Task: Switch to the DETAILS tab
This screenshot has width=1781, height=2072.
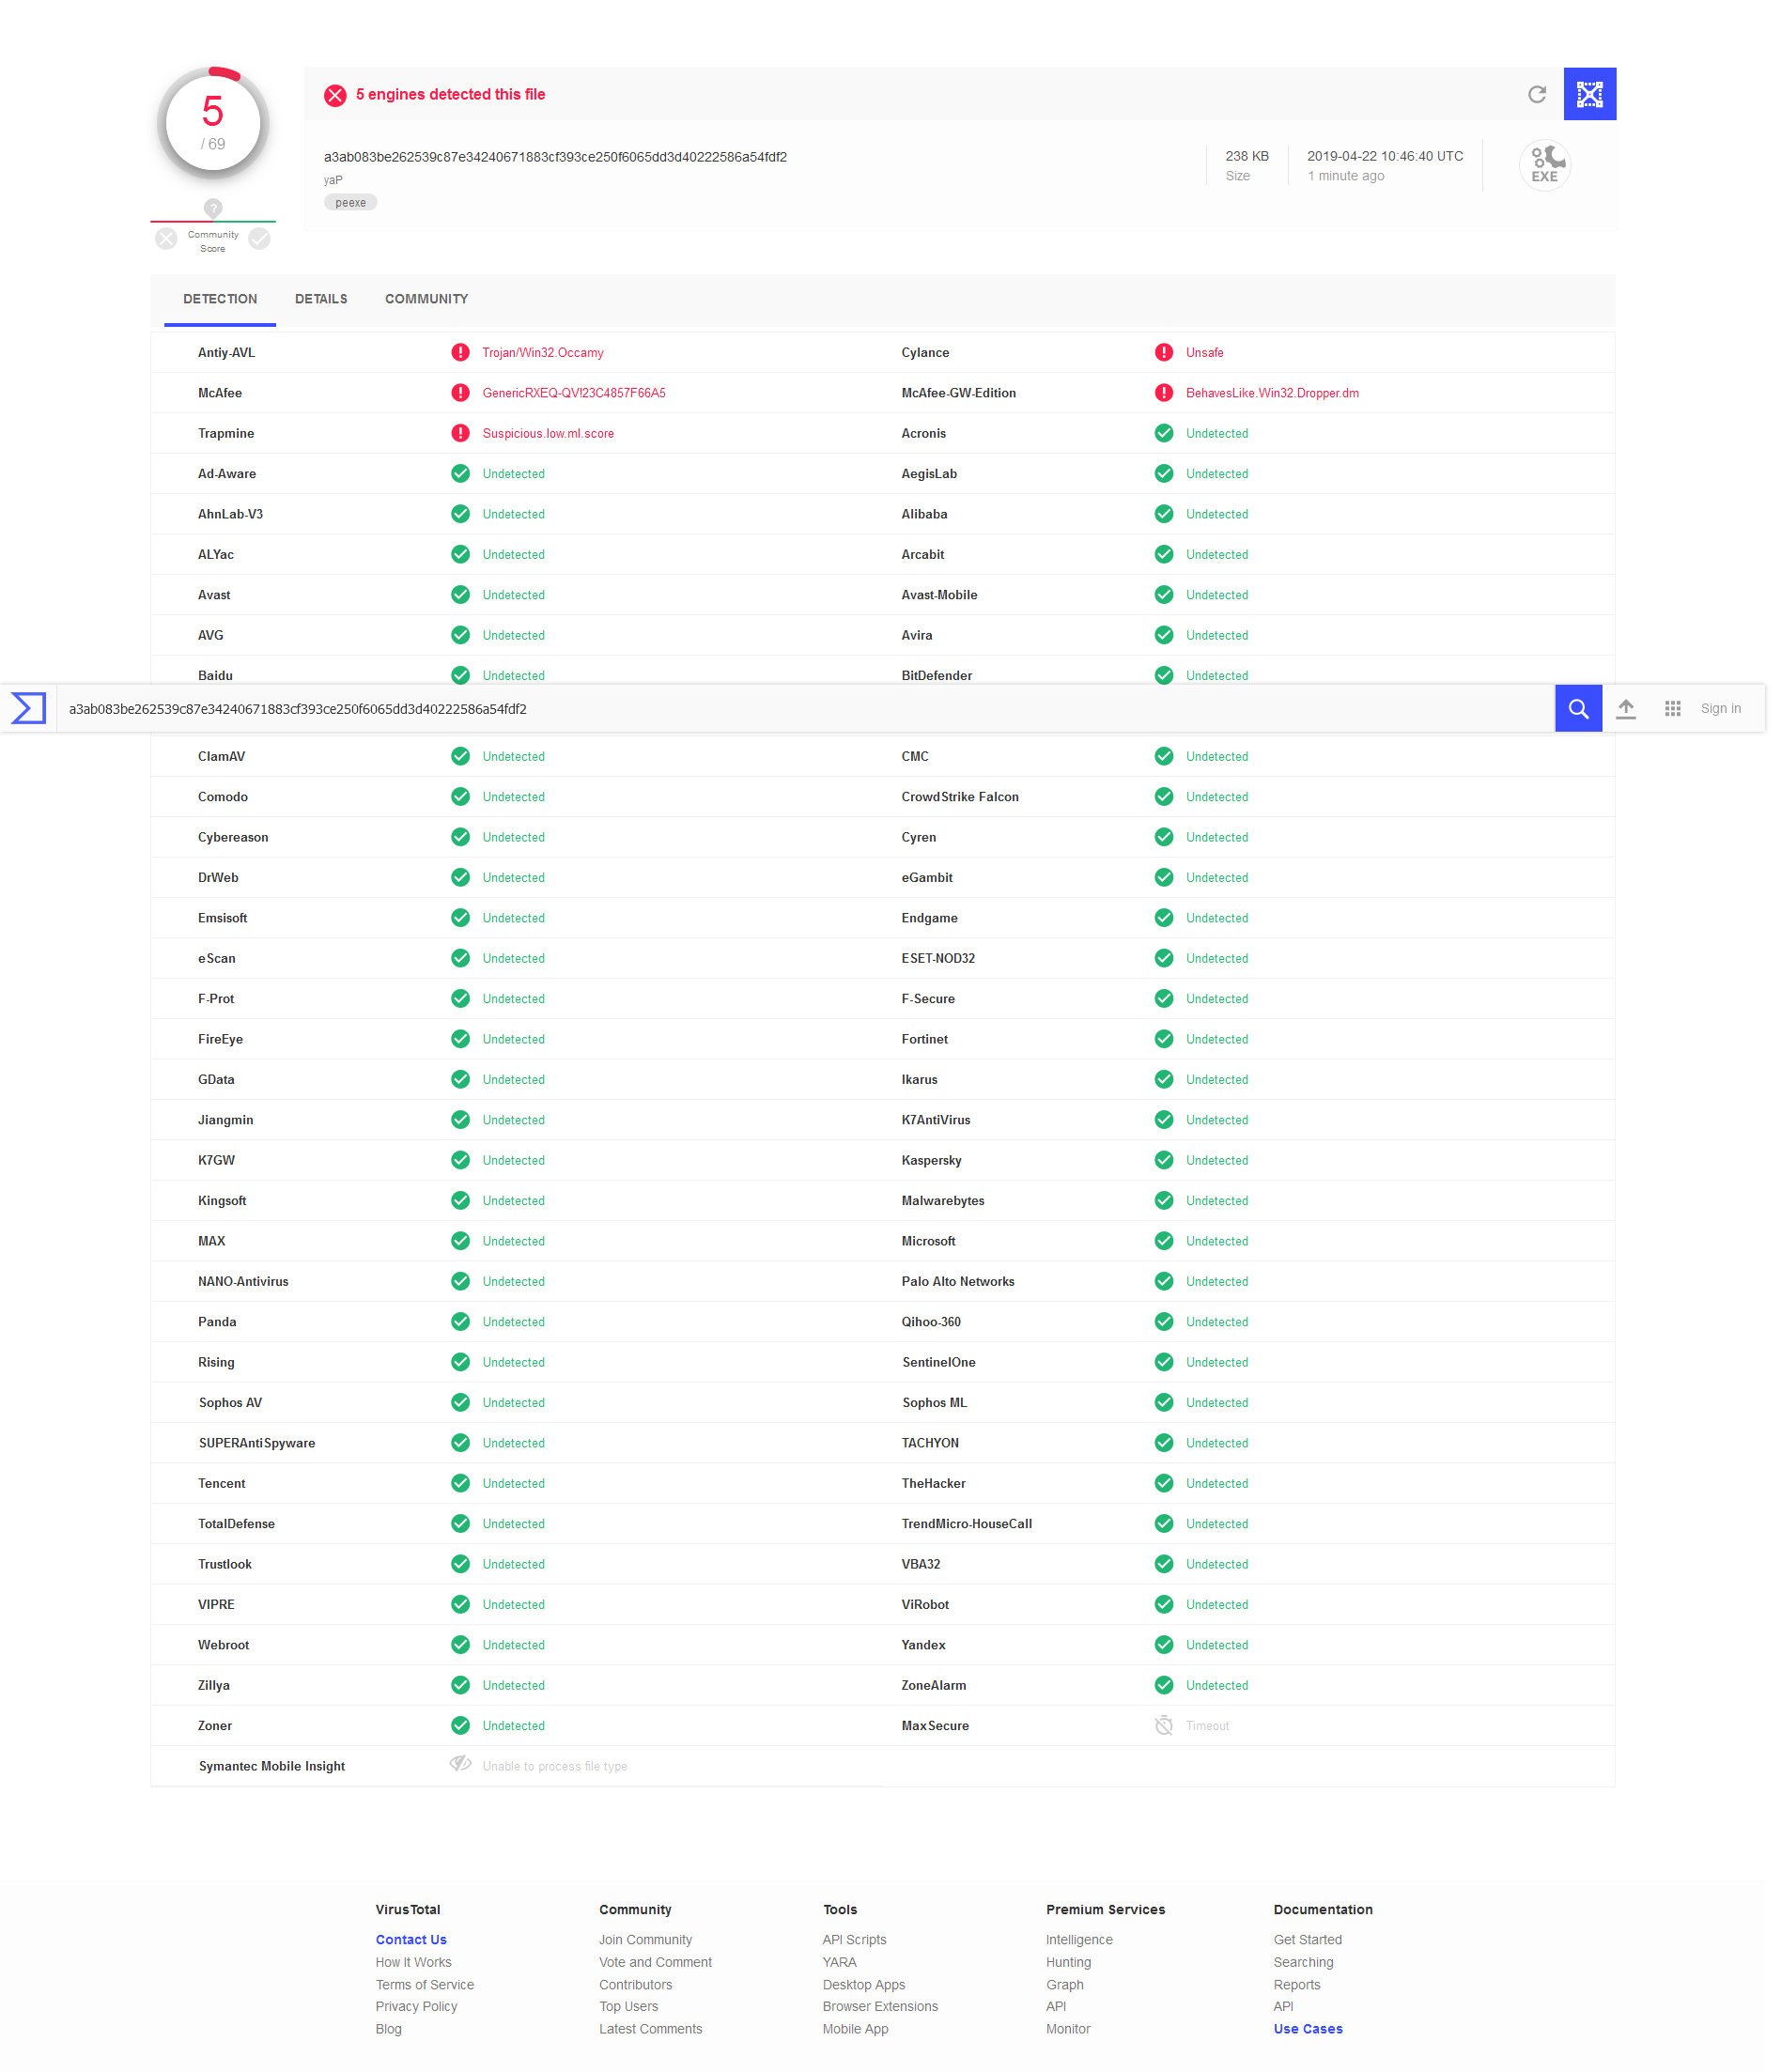Action: click(x=323, y=301)
